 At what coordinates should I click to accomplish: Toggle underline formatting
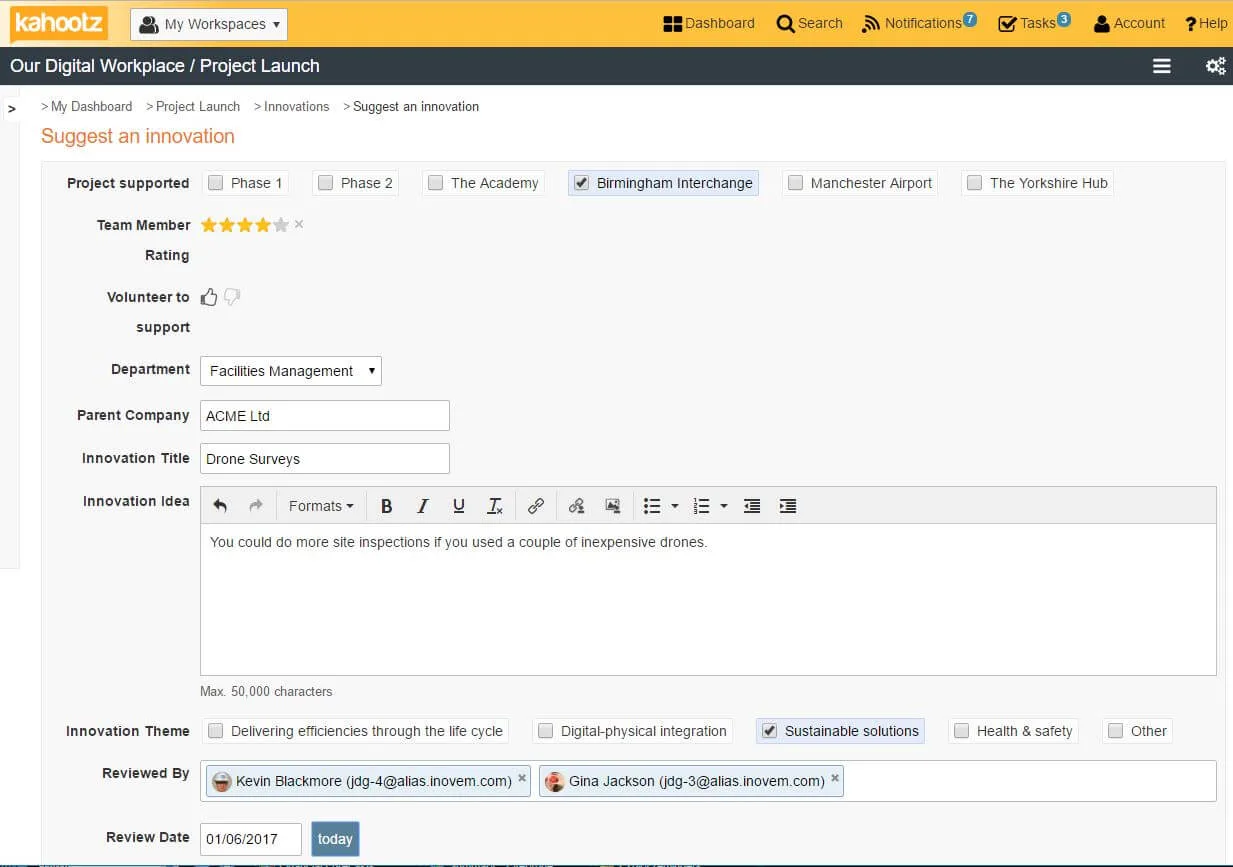click(x=459, y=506)
